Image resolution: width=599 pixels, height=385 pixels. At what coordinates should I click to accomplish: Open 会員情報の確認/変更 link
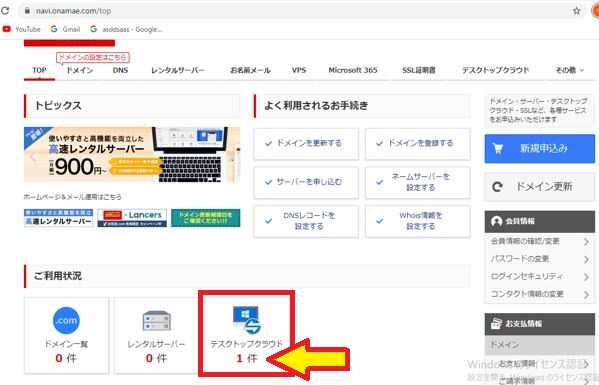click(x=525, y=241)
